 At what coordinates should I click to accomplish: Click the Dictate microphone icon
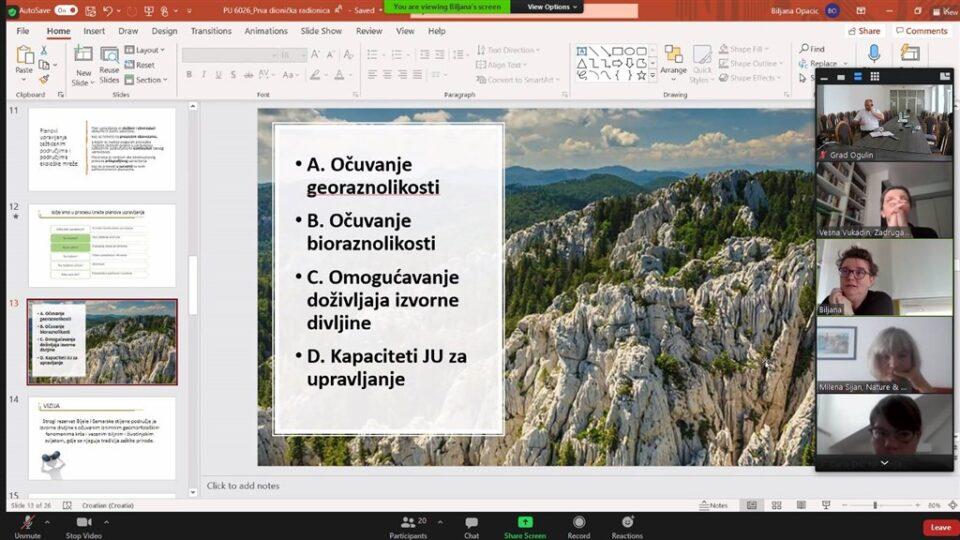pyautogui.click(x=874, y=54)
